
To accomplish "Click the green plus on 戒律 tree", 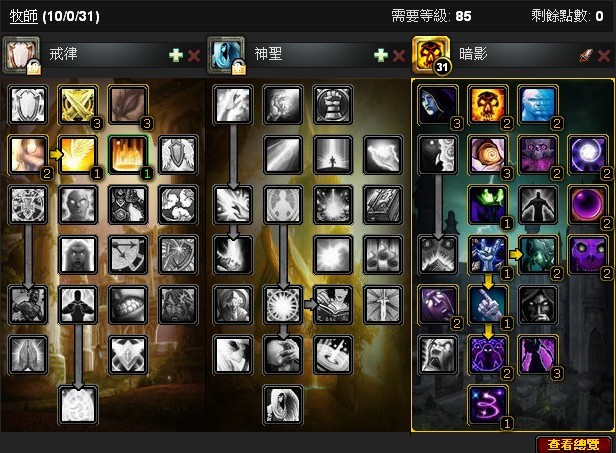I will tap(176, 55).
